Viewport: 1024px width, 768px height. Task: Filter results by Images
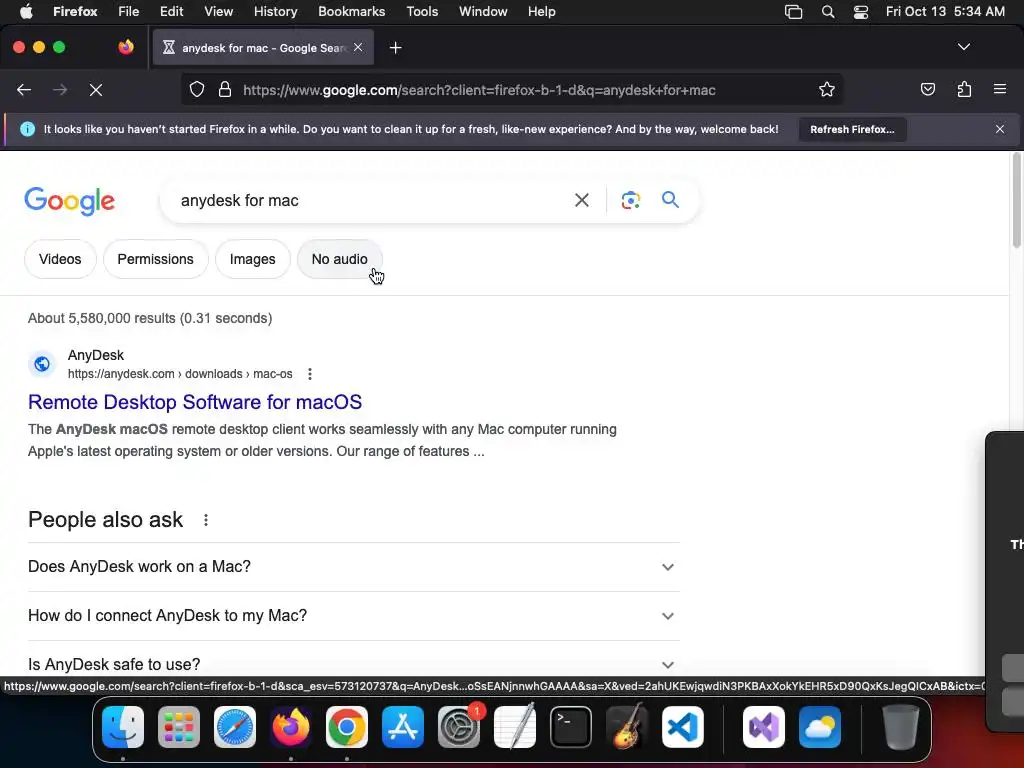(253, 259)
